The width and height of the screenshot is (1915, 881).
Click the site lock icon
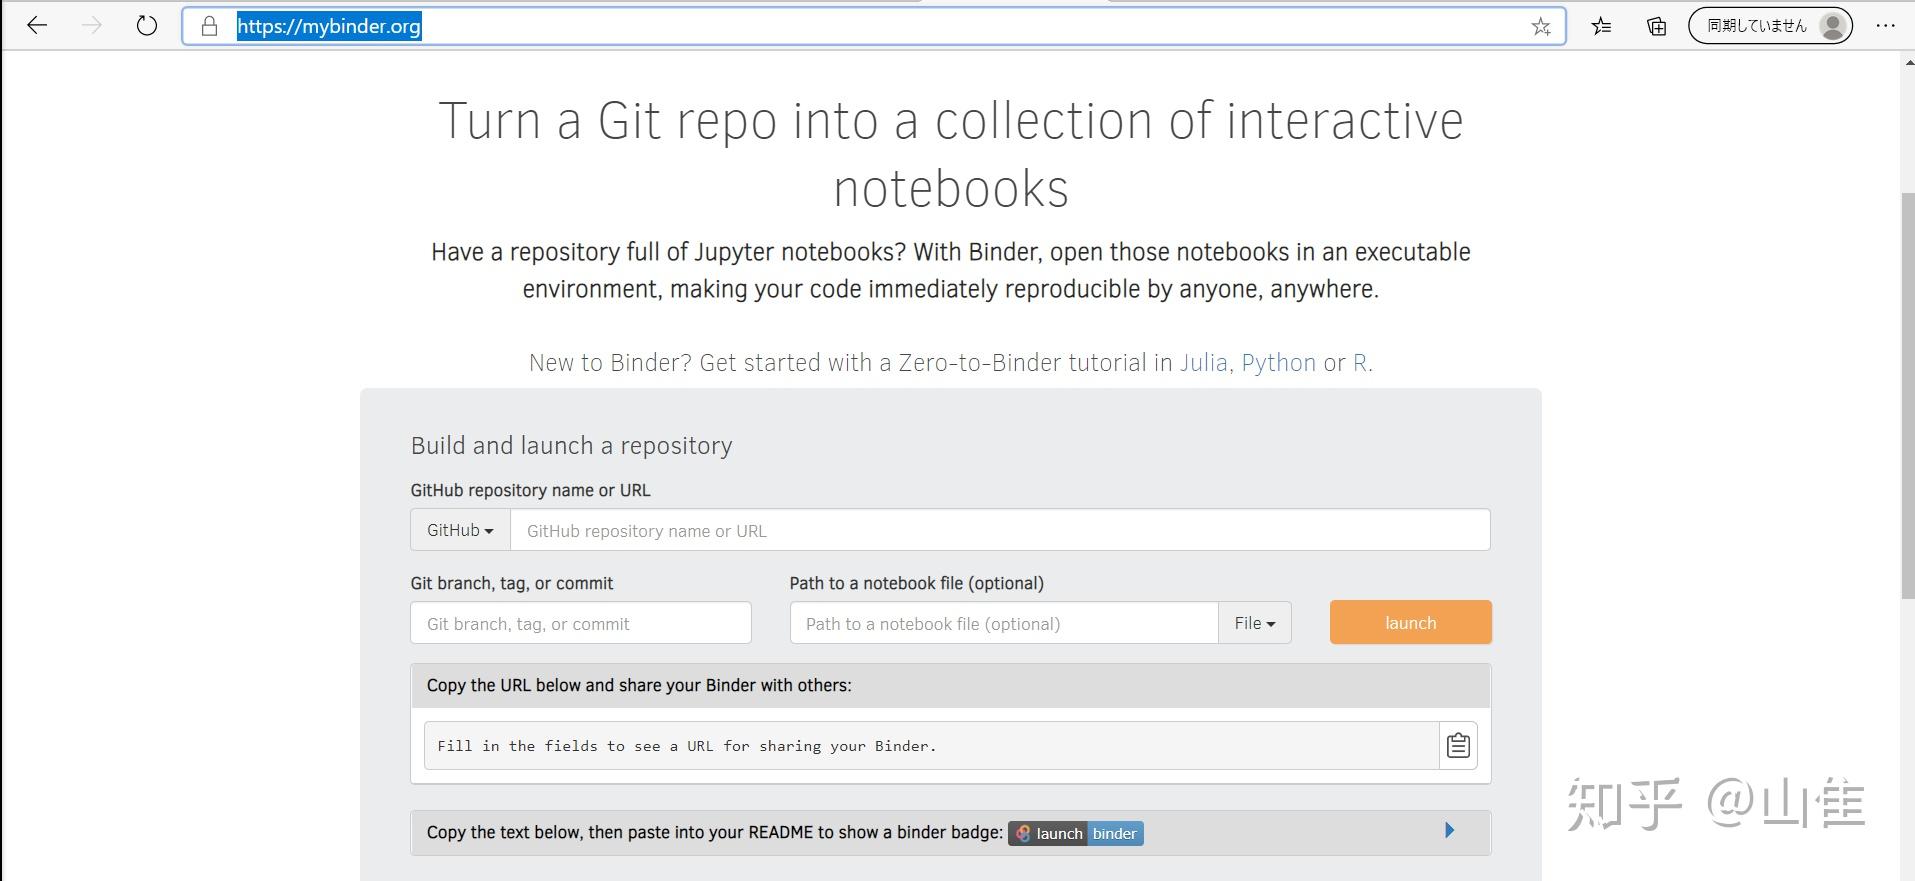pos(209,26)
